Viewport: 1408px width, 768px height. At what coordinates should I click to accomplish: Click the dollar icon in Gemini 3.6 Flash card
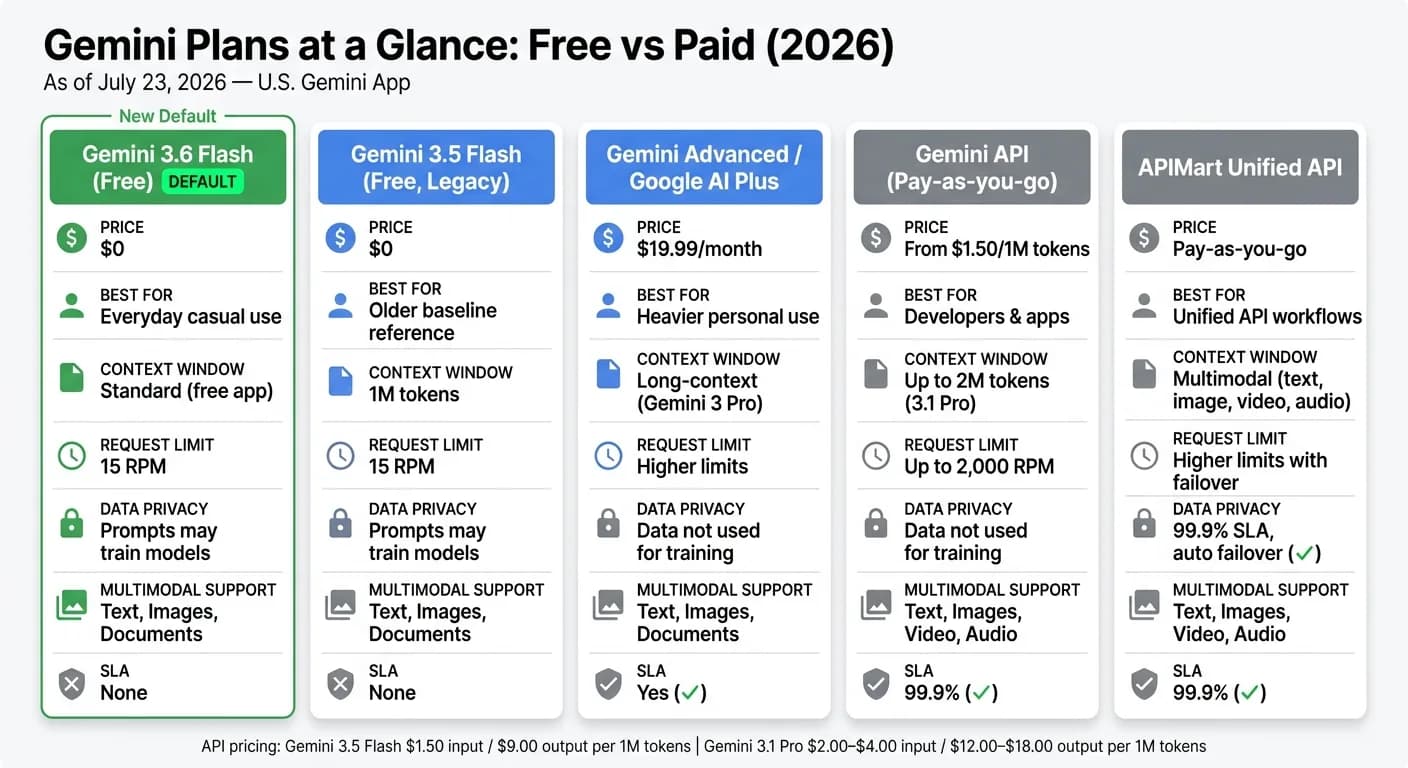(72, 238)
